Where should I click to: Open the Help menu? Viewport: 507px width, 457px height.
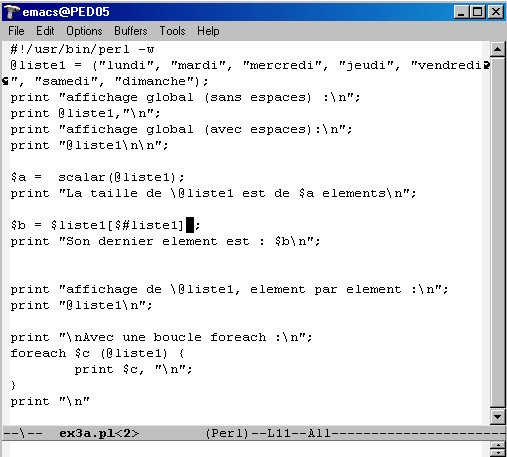208,31
